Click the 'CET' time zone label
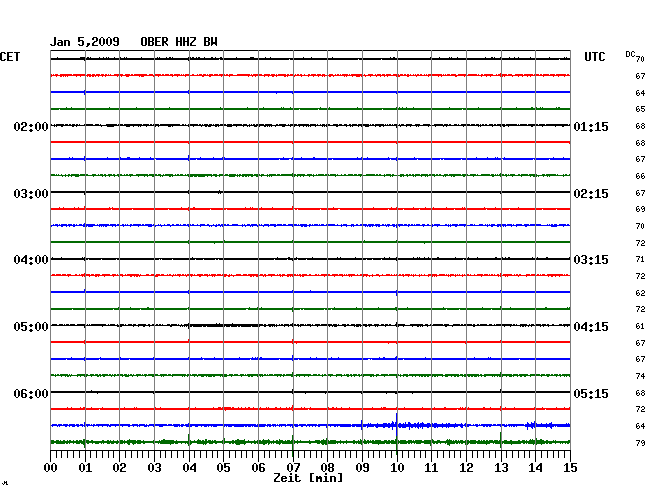This screenshot has width=650, height=494. 10,57
